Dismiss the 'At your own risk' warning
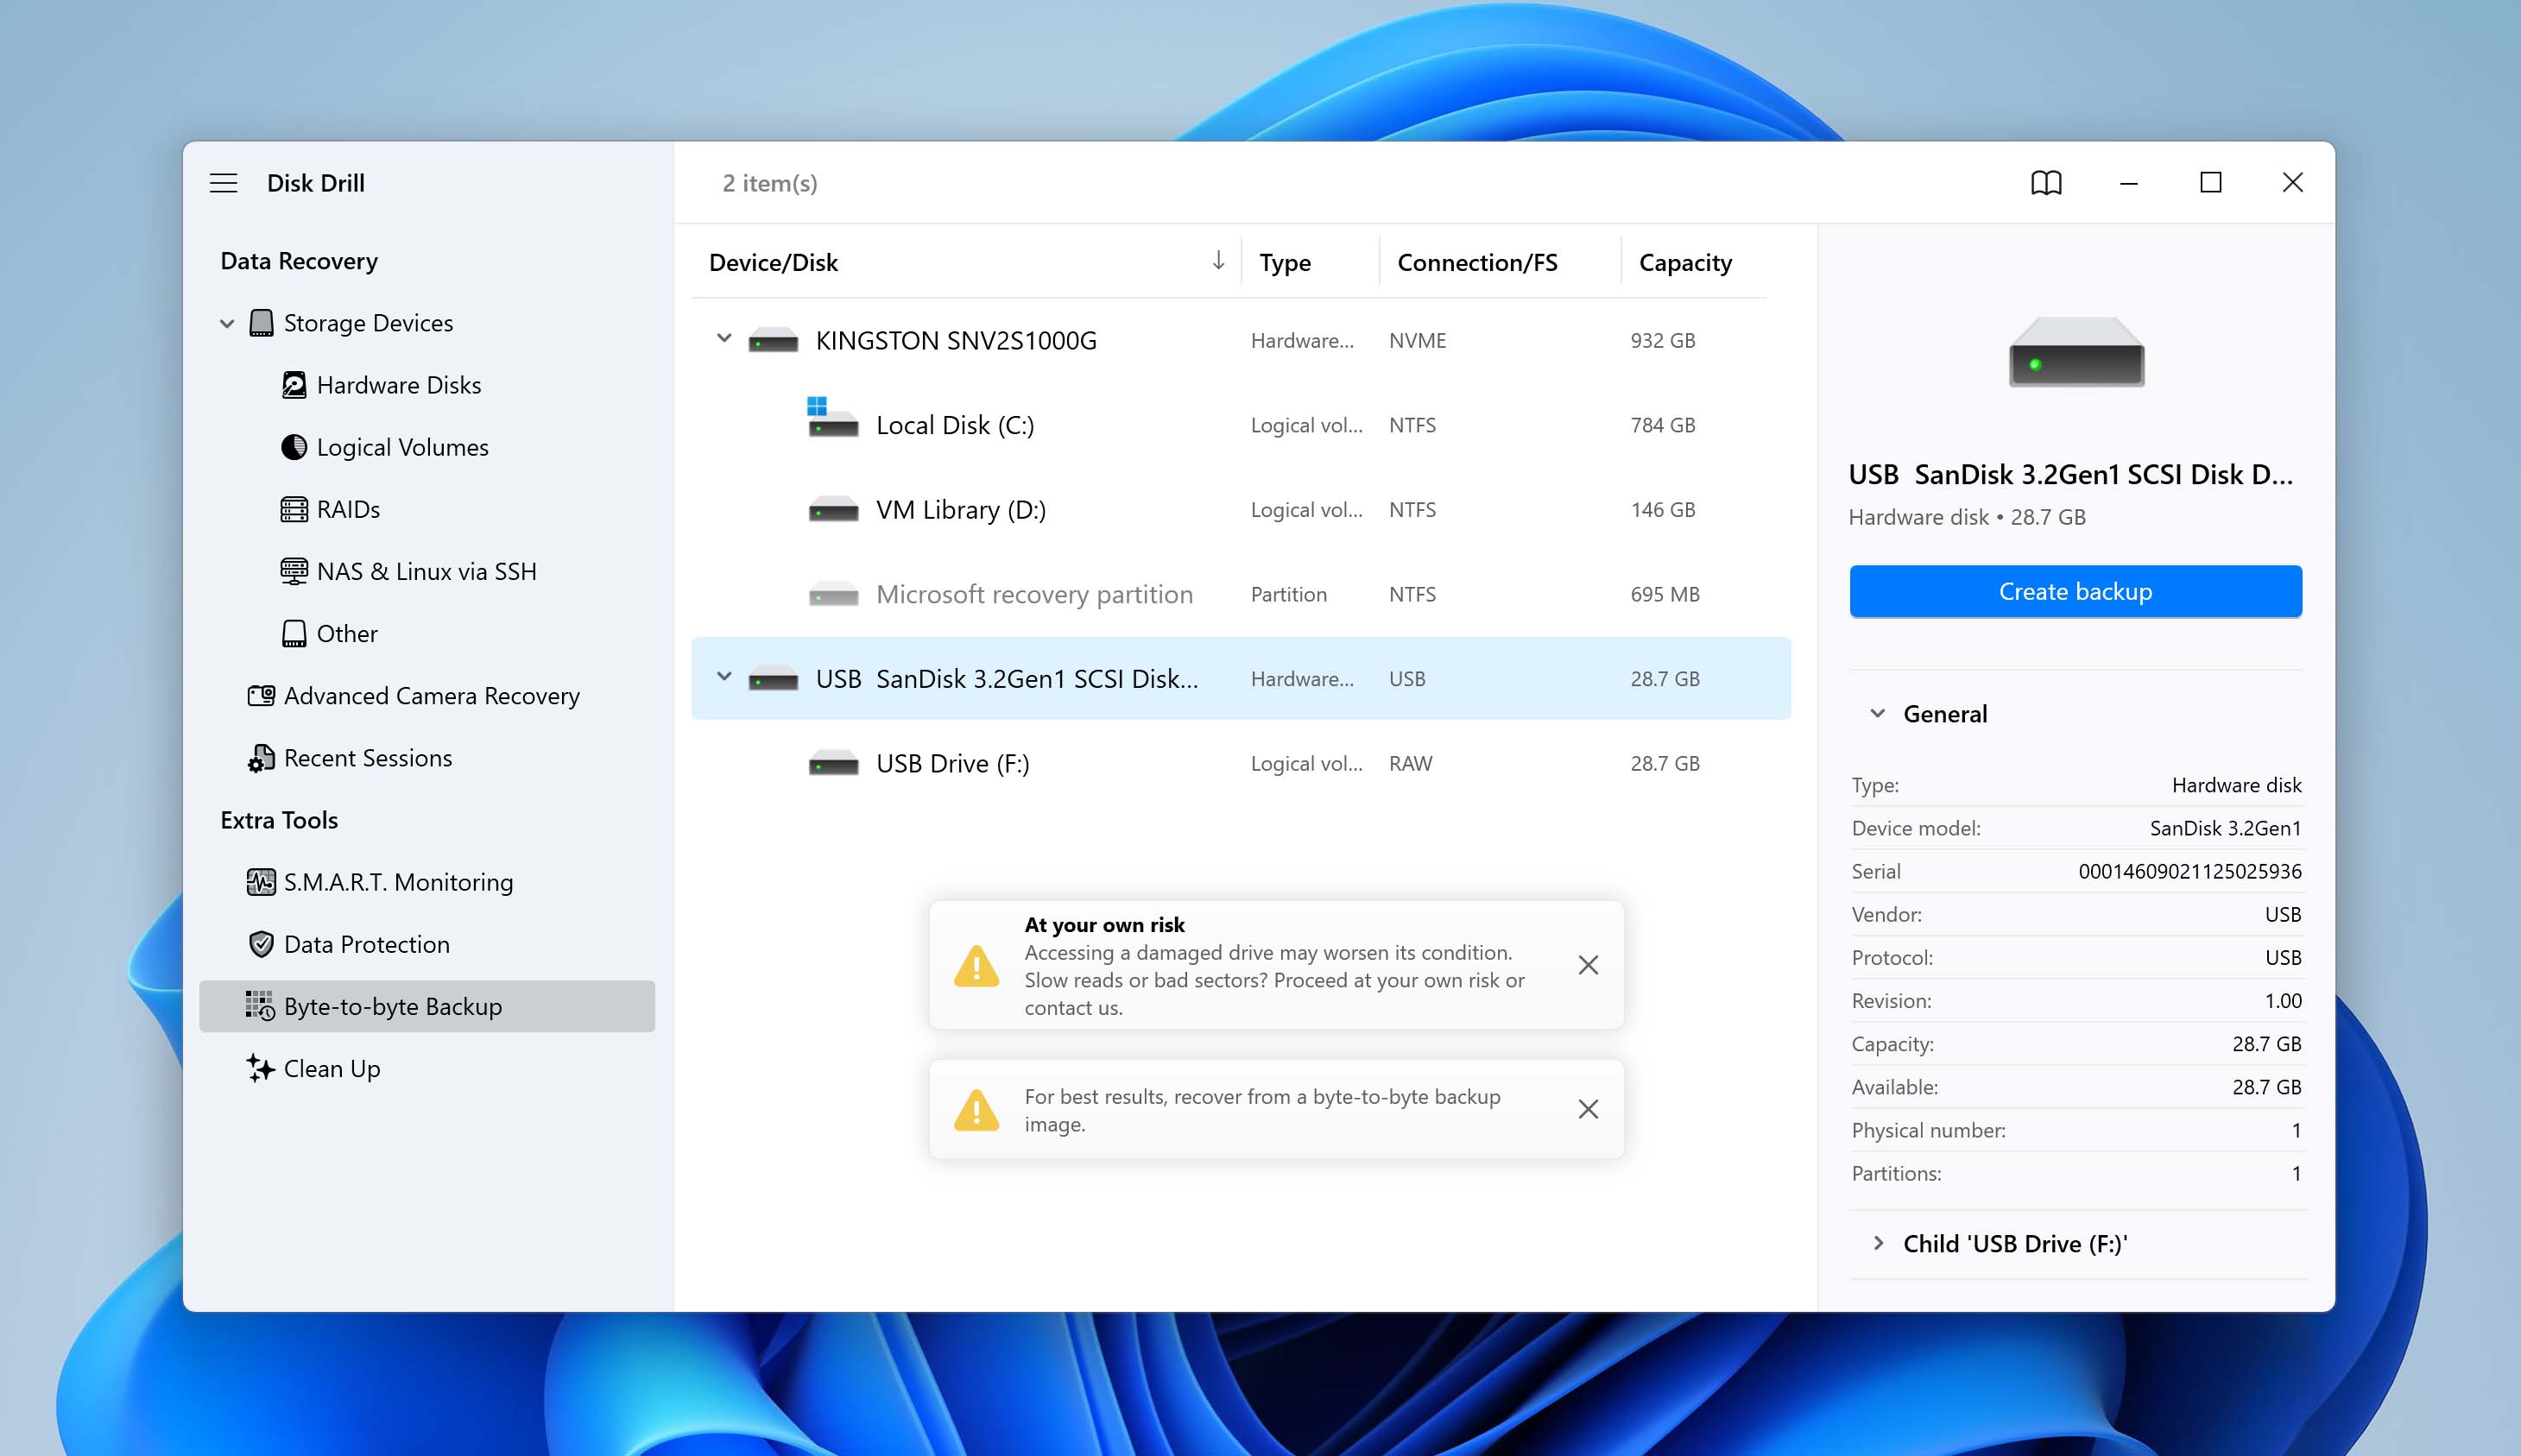Image resolution: width=2521 pixels, height=1456 pixels. click(1588, 965)
